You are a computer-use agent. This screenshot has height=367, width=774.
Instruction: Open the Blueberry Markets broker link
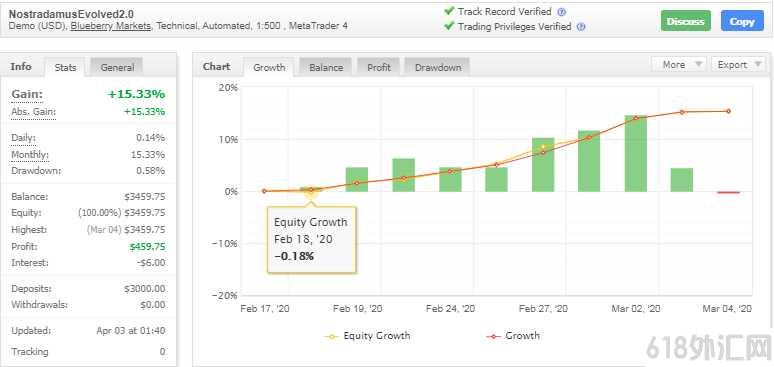pos(111,26)
